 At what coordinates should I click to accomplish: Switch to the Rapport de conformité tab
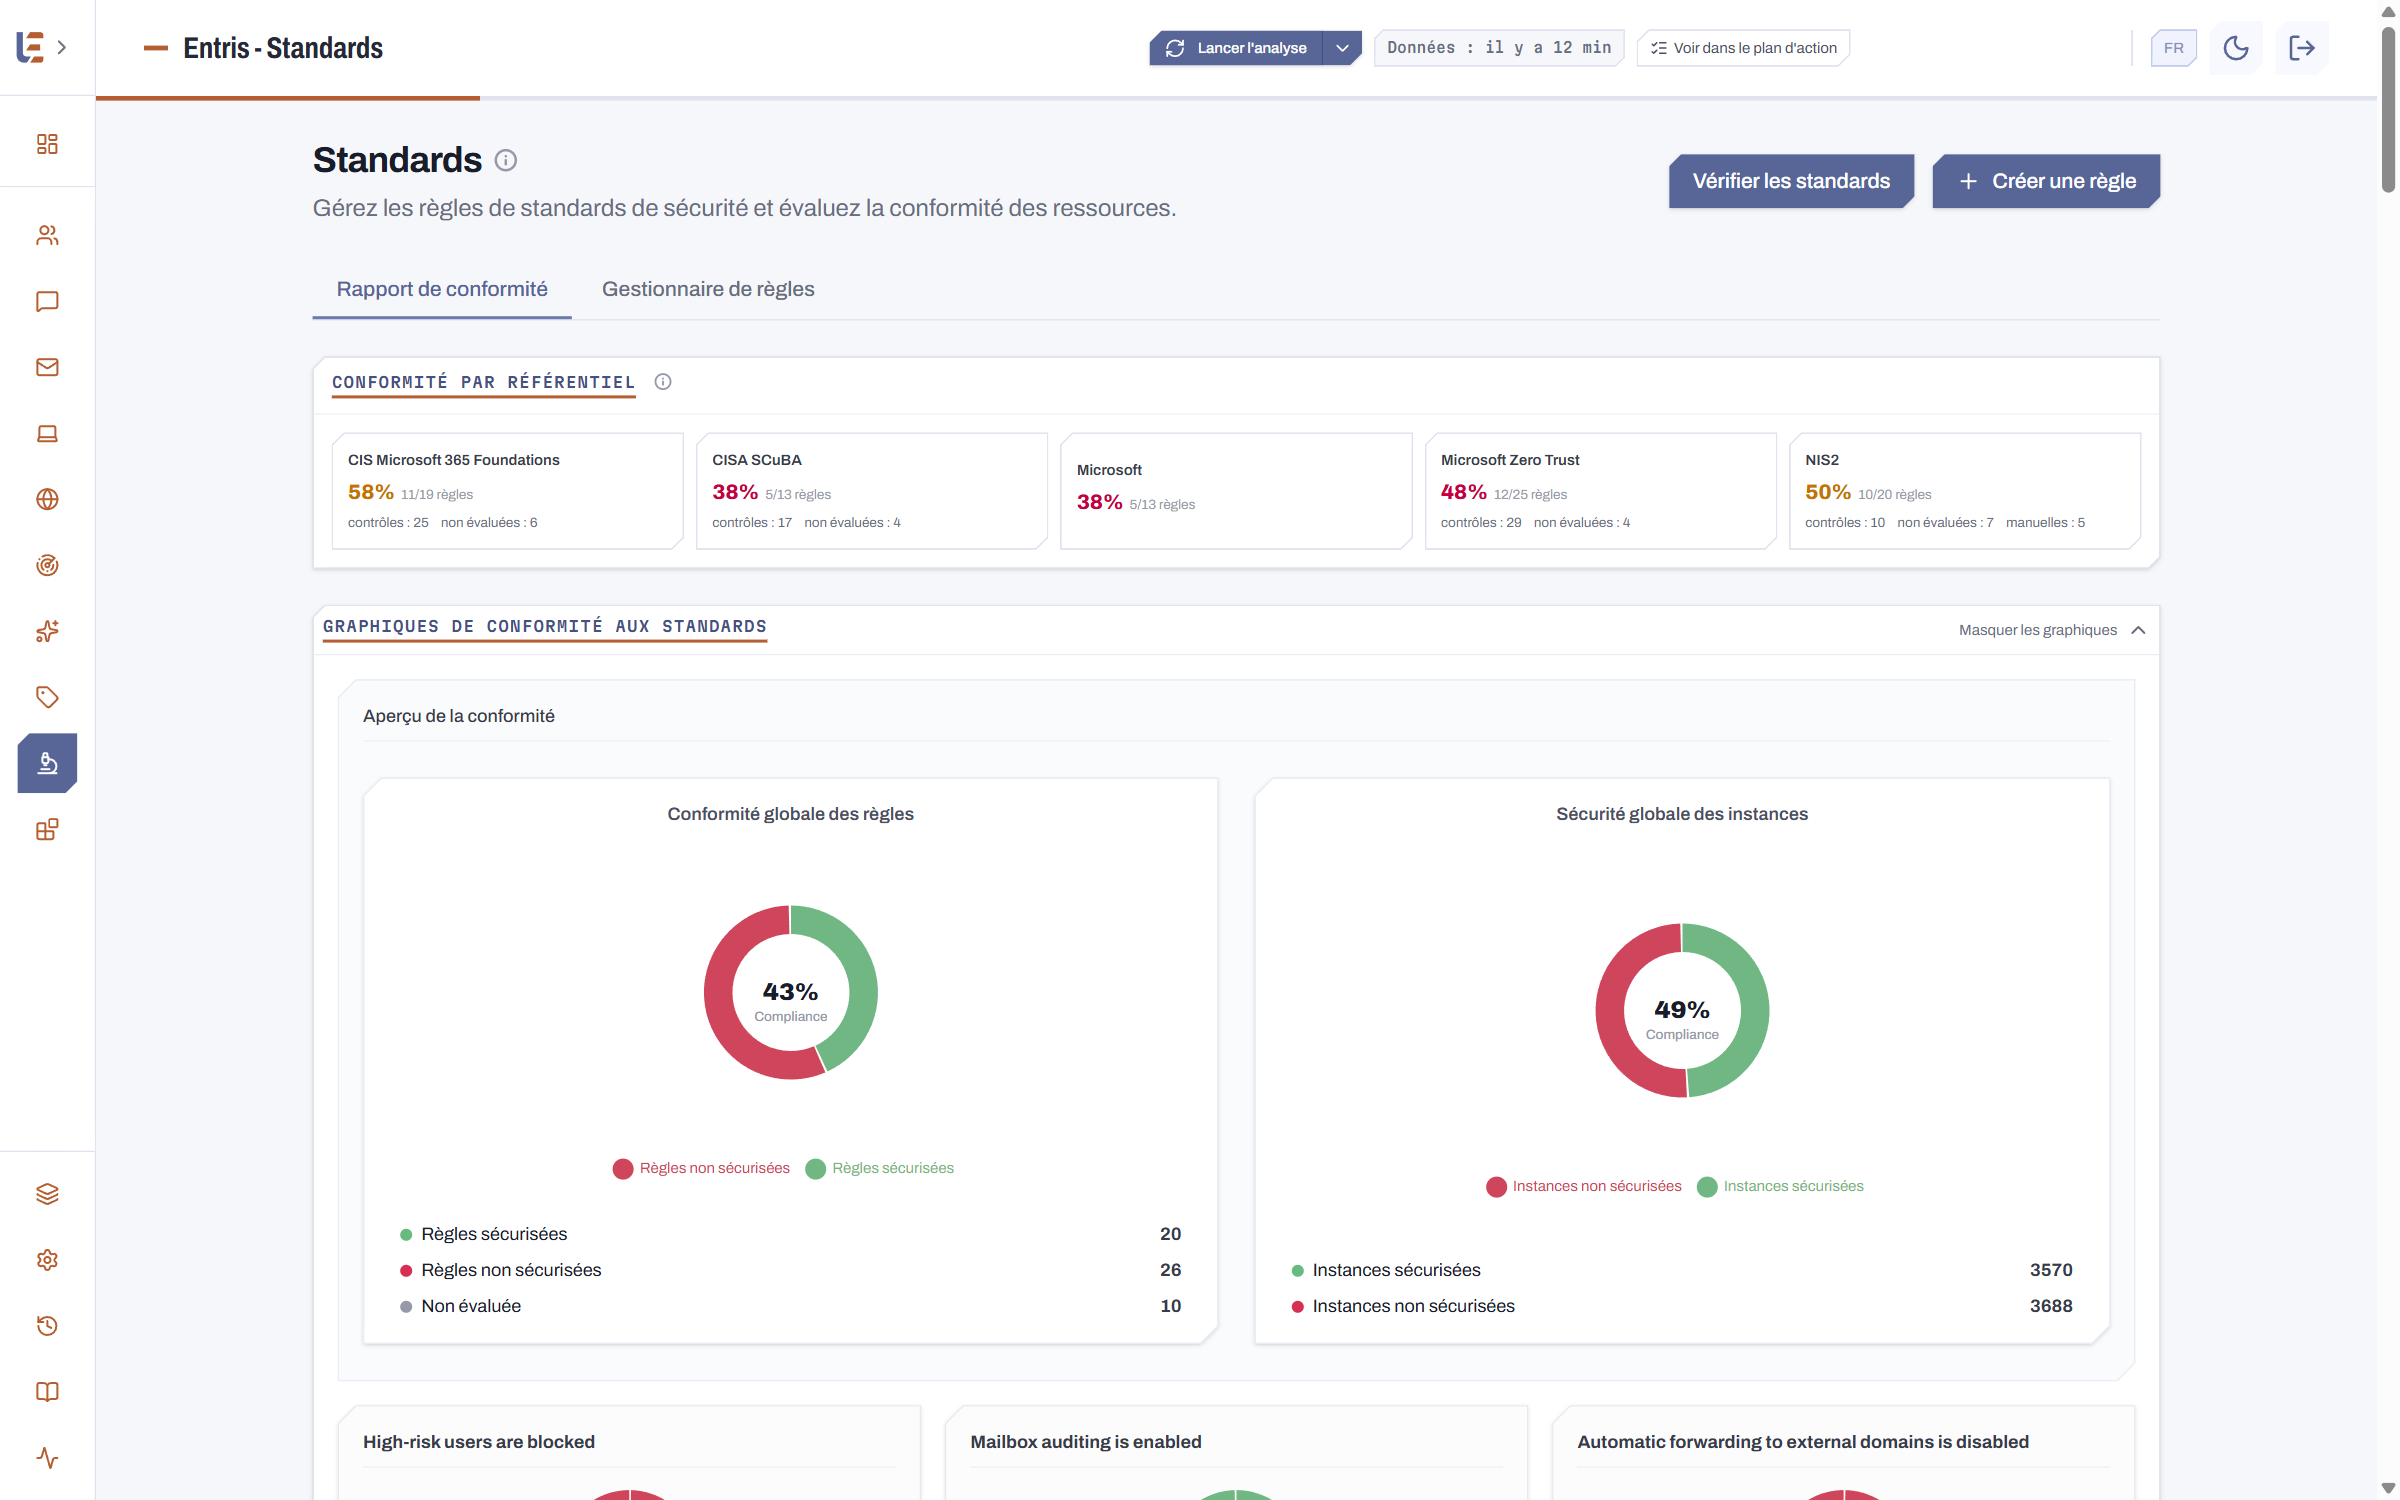(x=442, y=289)
